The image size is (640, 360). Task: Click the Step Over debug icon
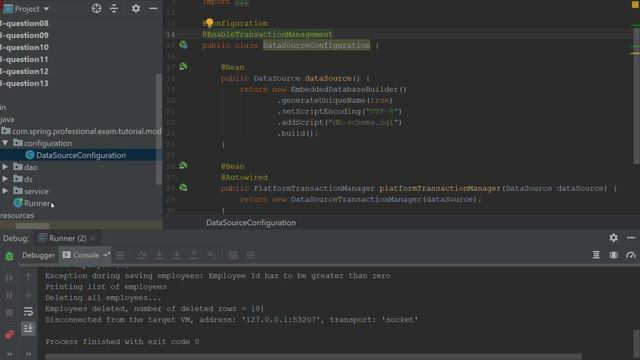(142, 255)
